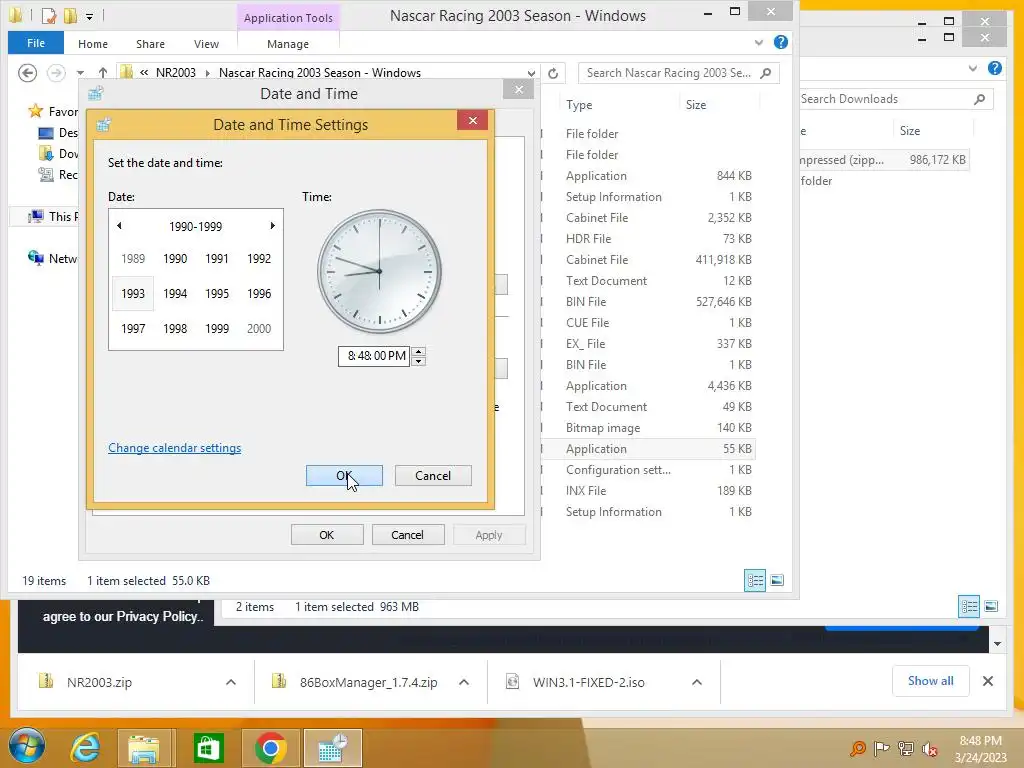Switch to the View ribbon tab
This screenshot has width=1024, height=768.
pos(206,44)
